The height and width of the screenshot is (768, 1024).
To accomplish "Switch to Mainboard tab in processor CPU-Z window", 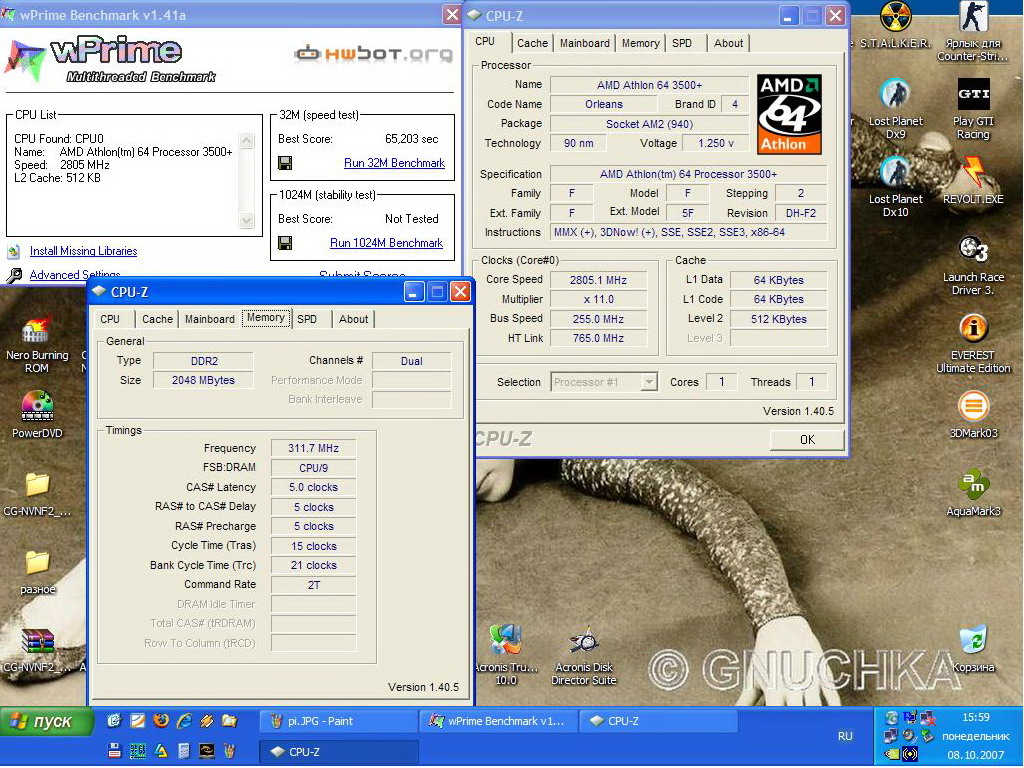I will coord(584,43).
